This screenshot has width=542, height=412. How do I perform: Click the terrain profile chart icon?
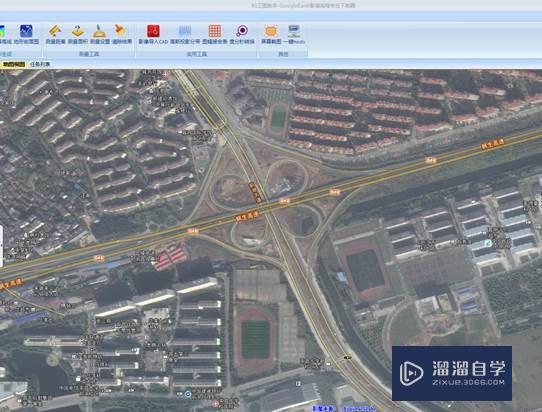[x=26, y=31]
